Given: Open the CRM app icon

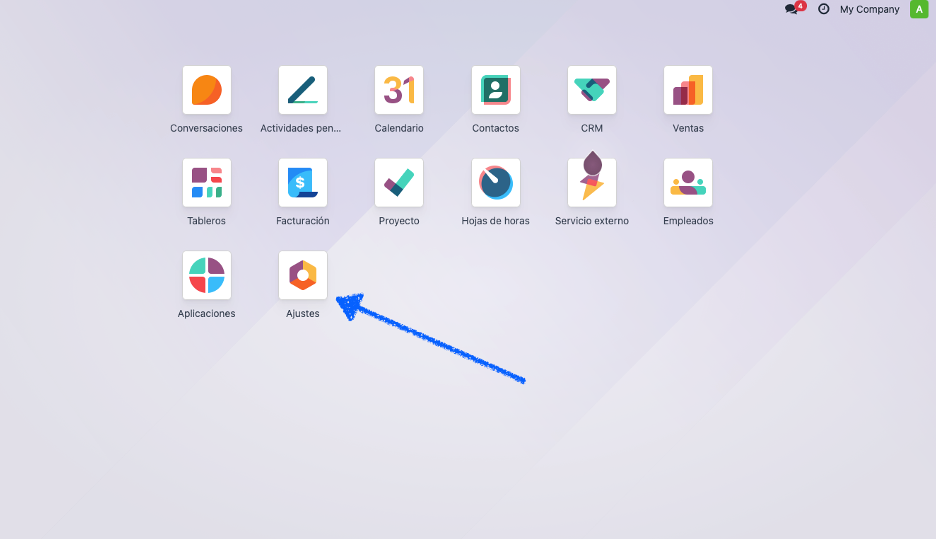Looking at the screenshot, I should click(x=592, y=90).
